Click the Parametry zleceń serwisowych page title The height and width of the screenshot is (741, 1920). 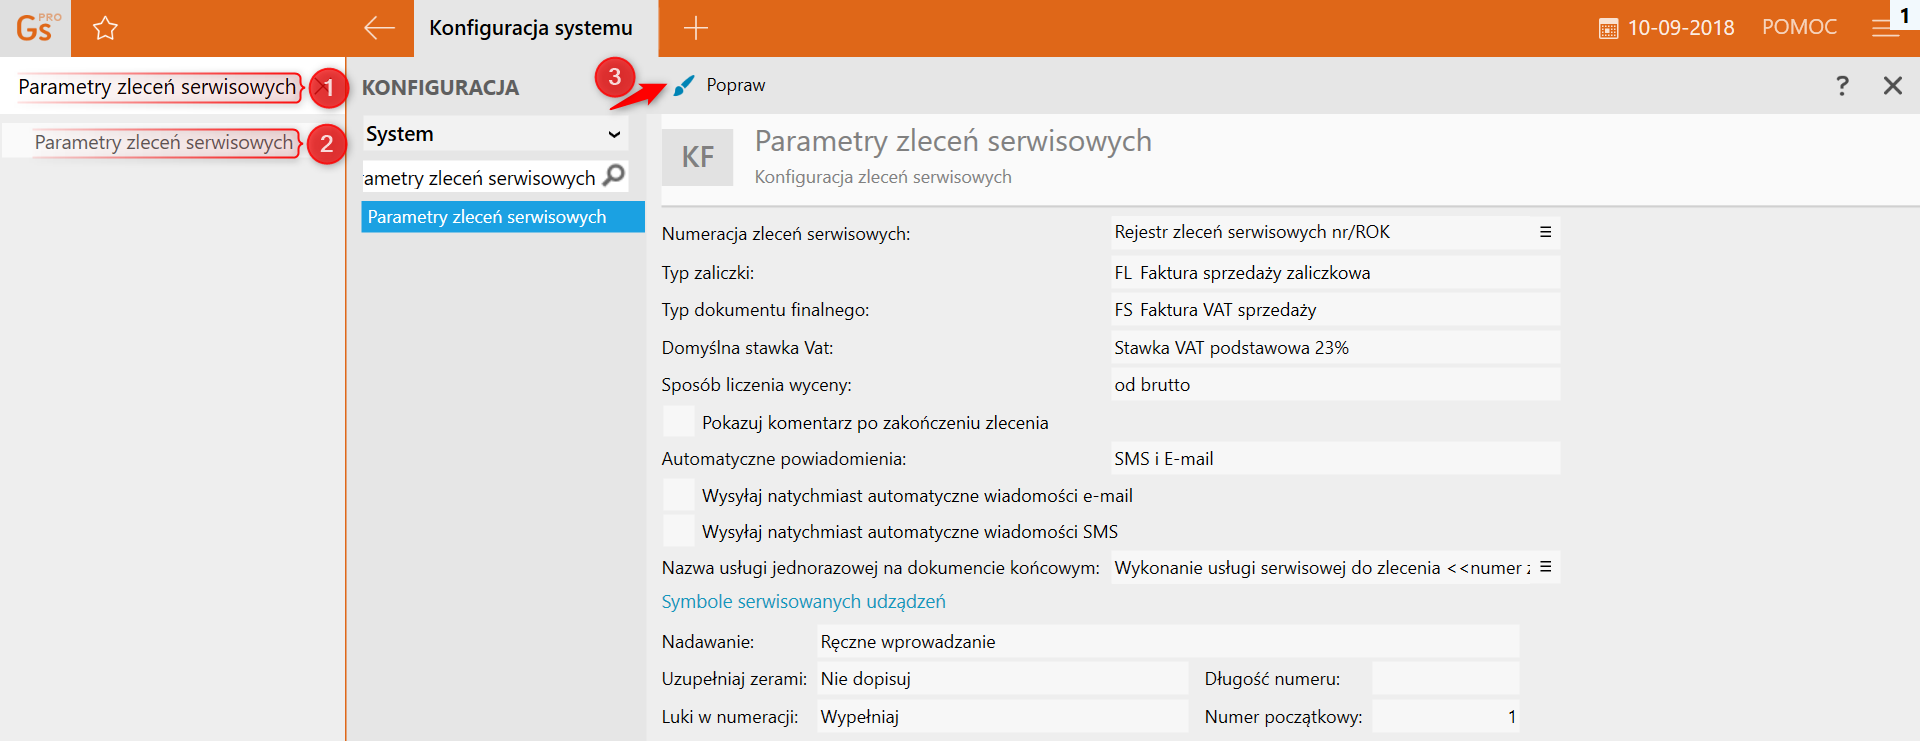coord(953,141)
